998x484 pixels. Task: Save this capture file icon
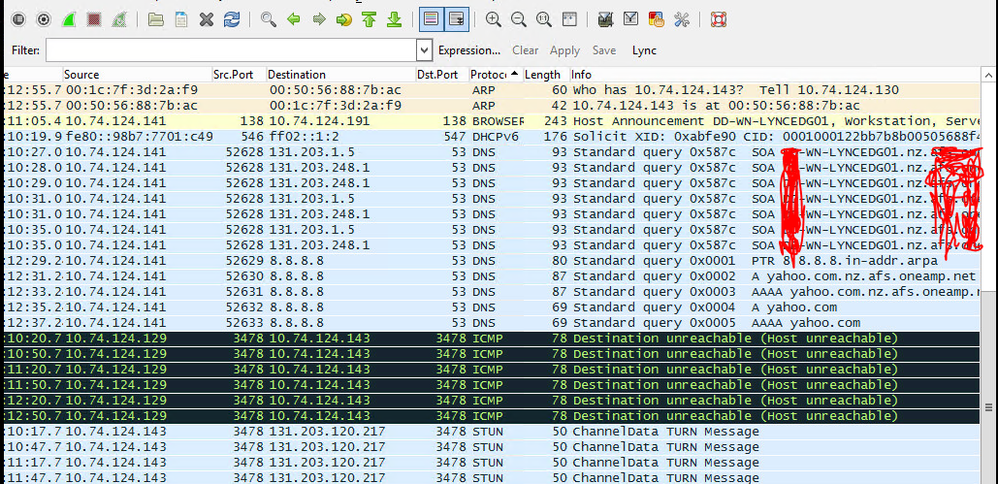[x=181, y=20]
